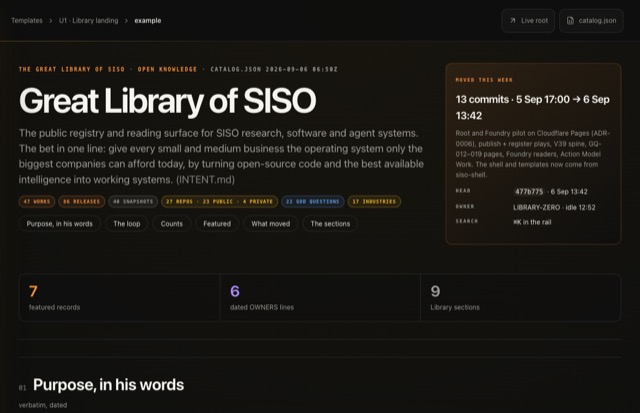This screenshot has height=413, width=640.
Task: Click the 27 REPOS · 23 PUBLIC badge
Action: 219,202
